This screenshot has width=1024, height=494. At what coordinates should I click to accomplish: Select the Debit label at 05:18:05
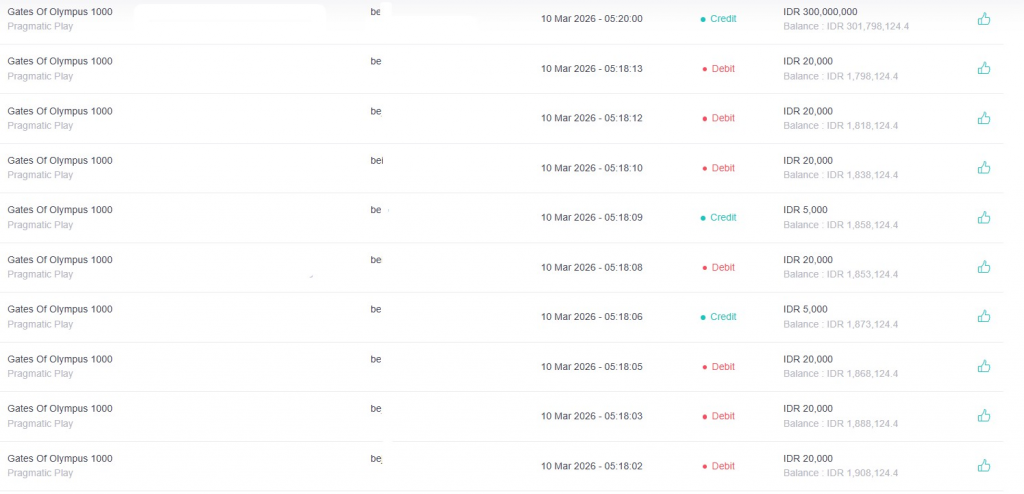coord(722,367)
